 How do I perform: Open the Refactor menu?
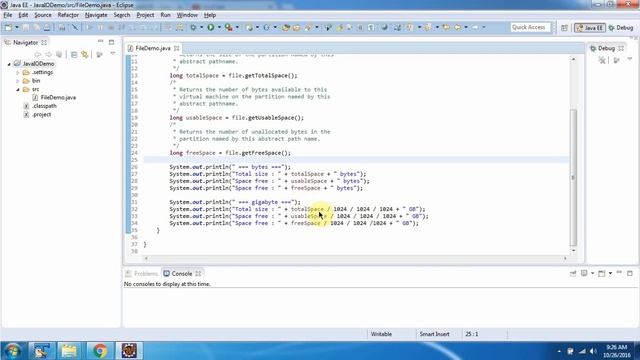(68, 15)
